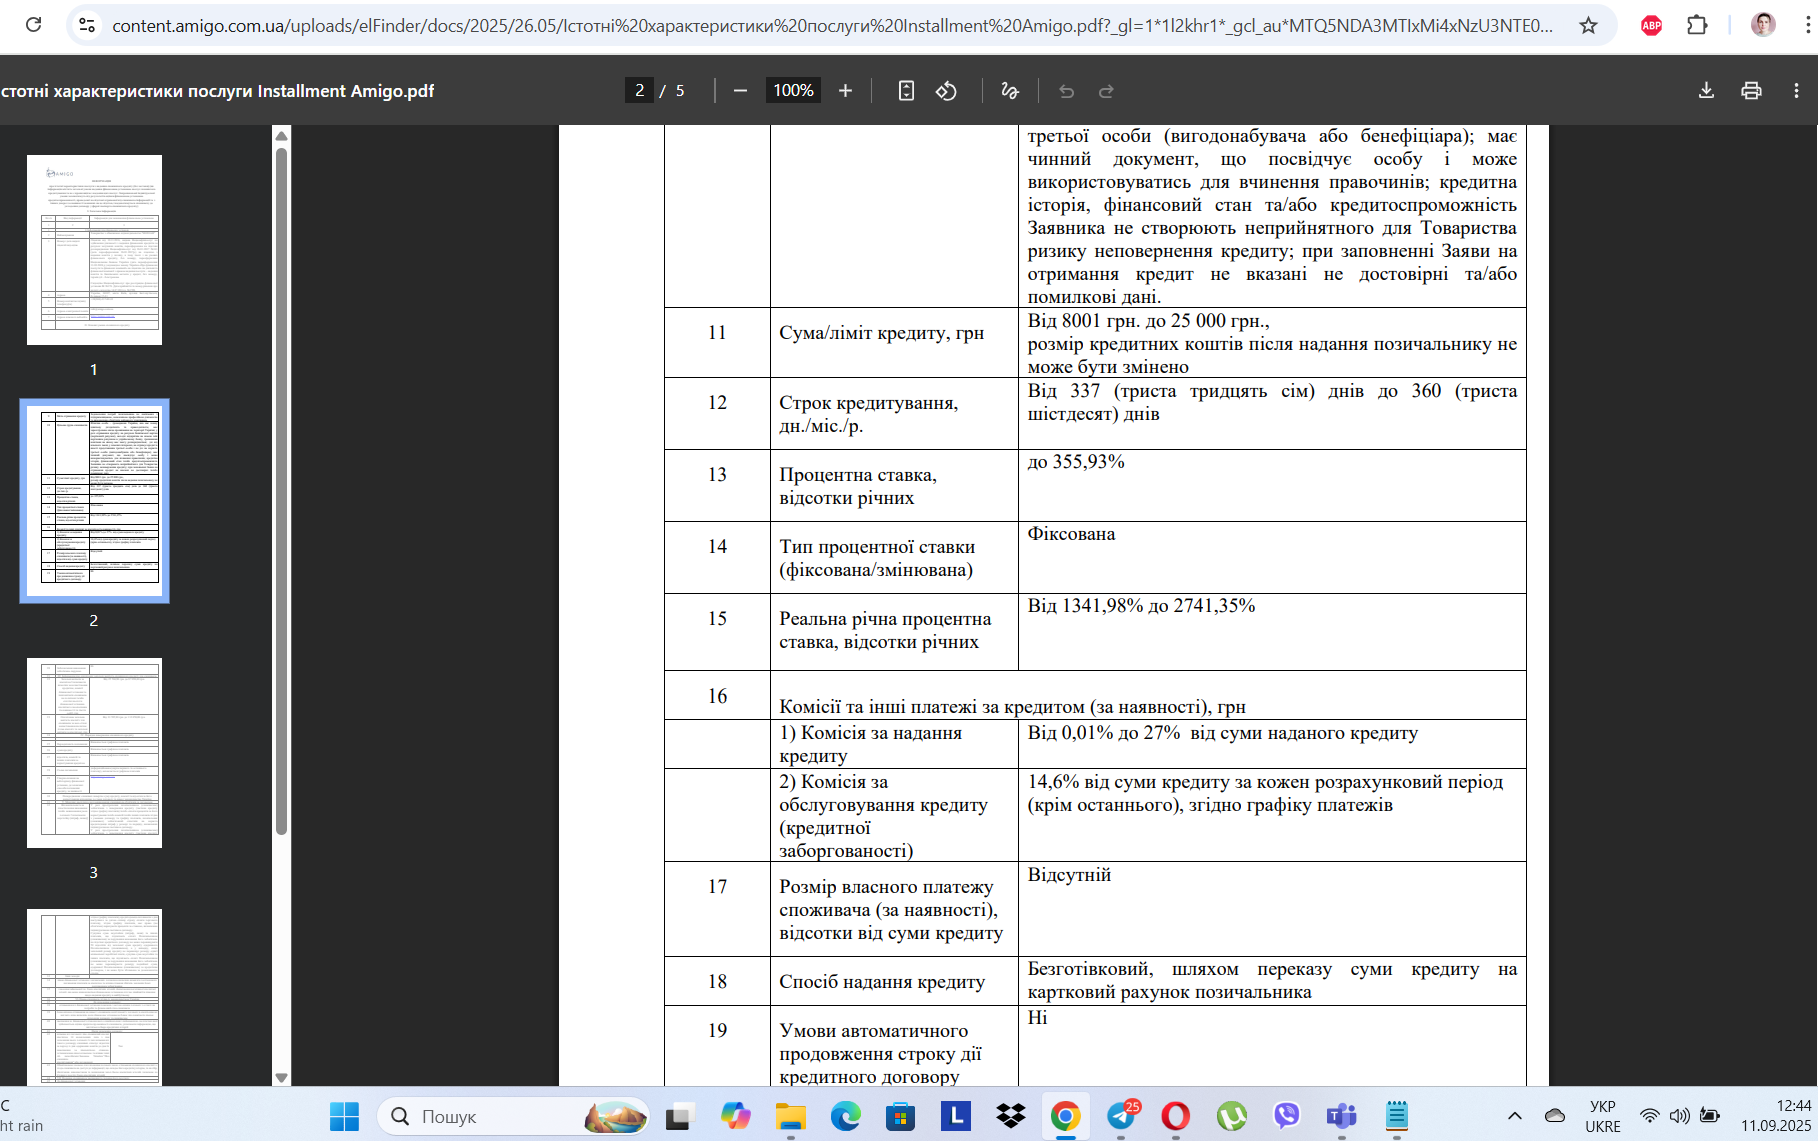Open page 1 thumbnail
The height and width of the screenshot is (1141, 1818).
[x=94, y=250]
